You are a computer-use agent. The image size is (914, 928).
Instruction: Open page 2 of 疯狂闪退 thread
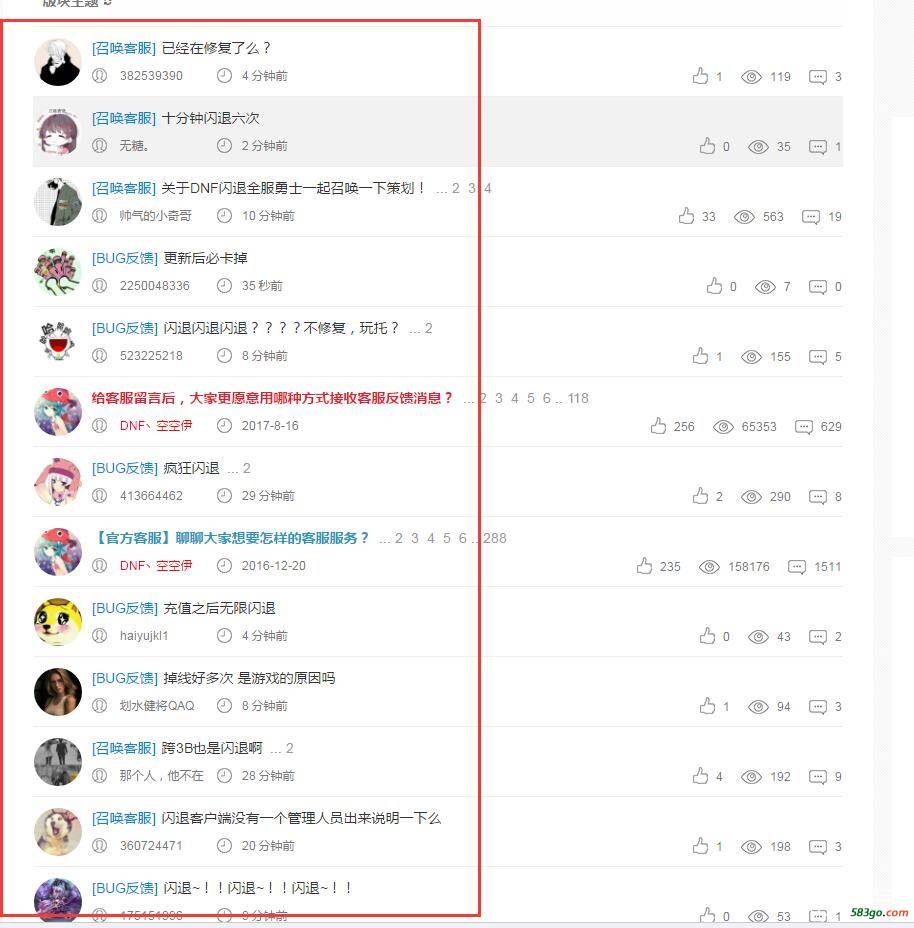(x=247, y=468)
